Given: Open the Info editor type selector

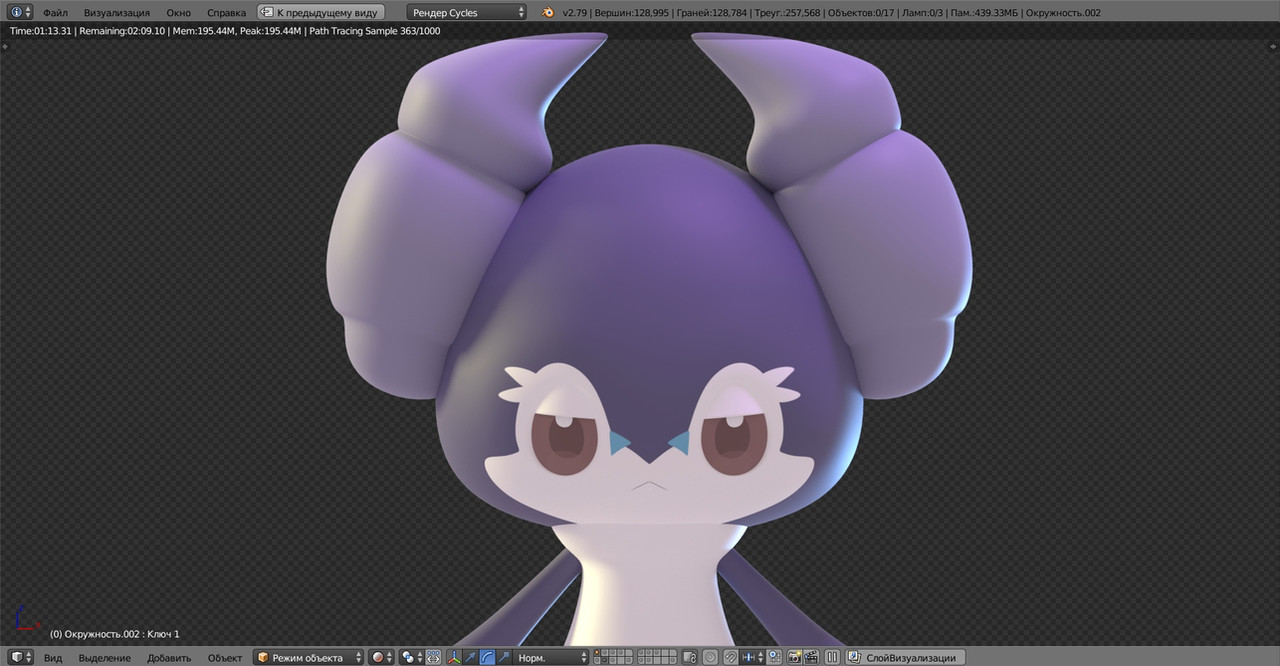Looking at the screenshot, I should 20,12.
